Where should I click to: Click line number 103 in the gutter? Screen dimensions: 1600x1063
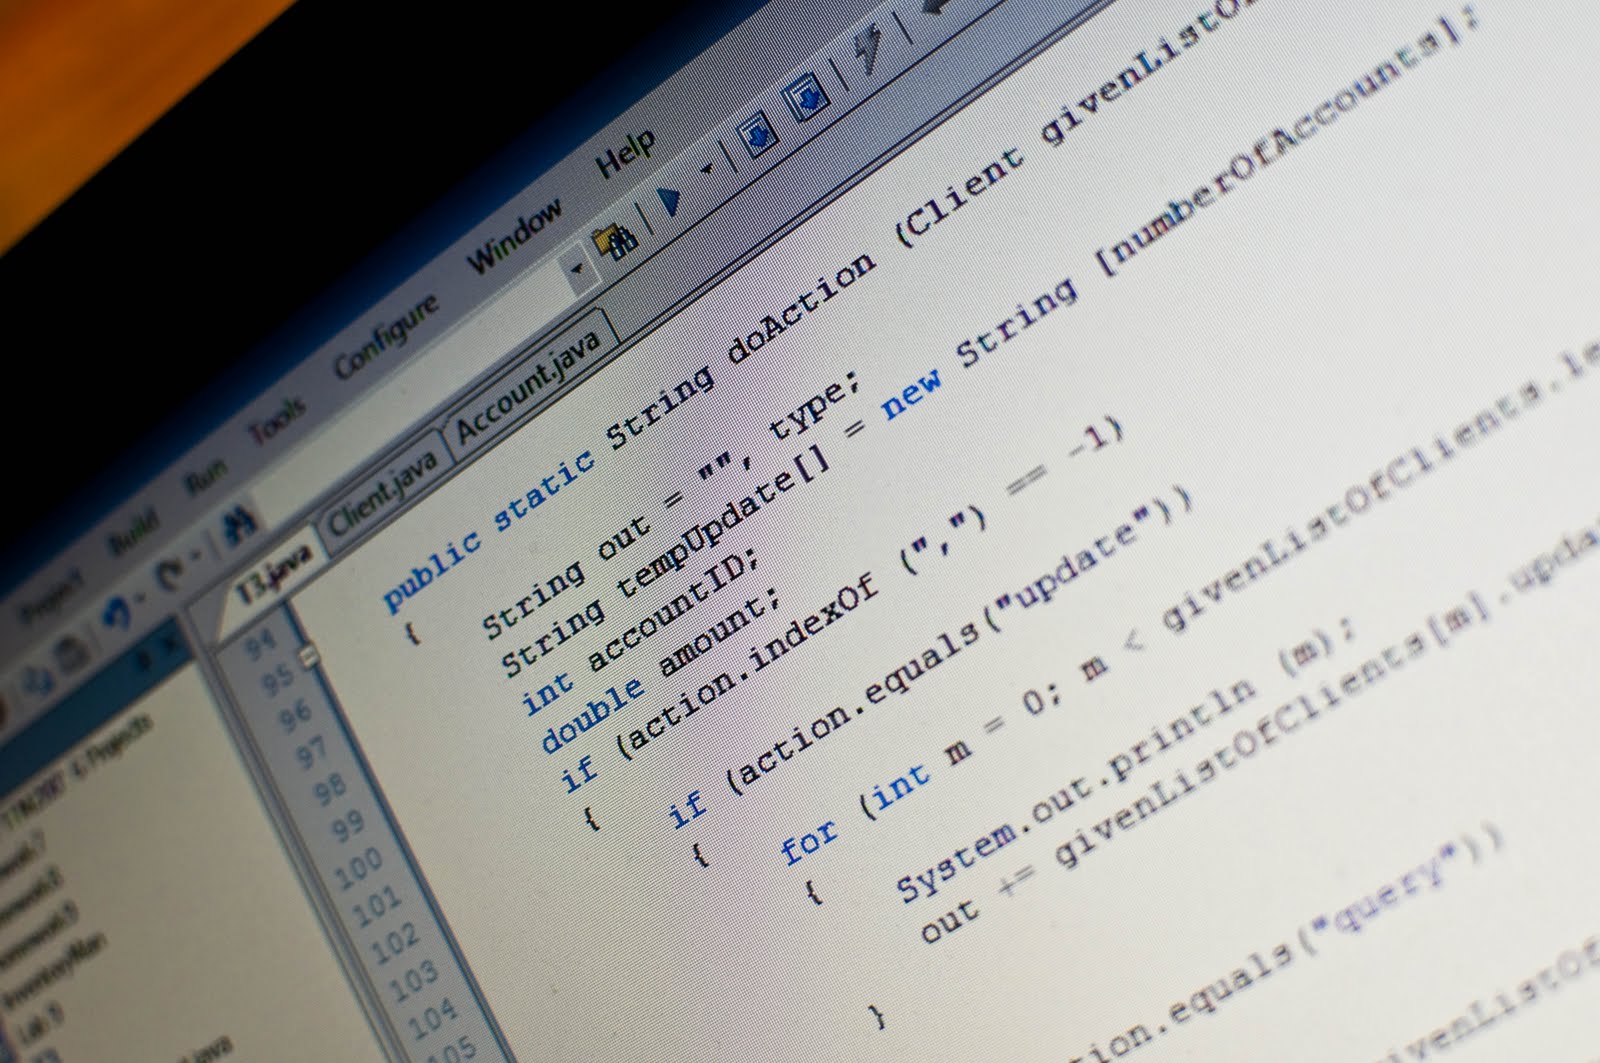412,979
